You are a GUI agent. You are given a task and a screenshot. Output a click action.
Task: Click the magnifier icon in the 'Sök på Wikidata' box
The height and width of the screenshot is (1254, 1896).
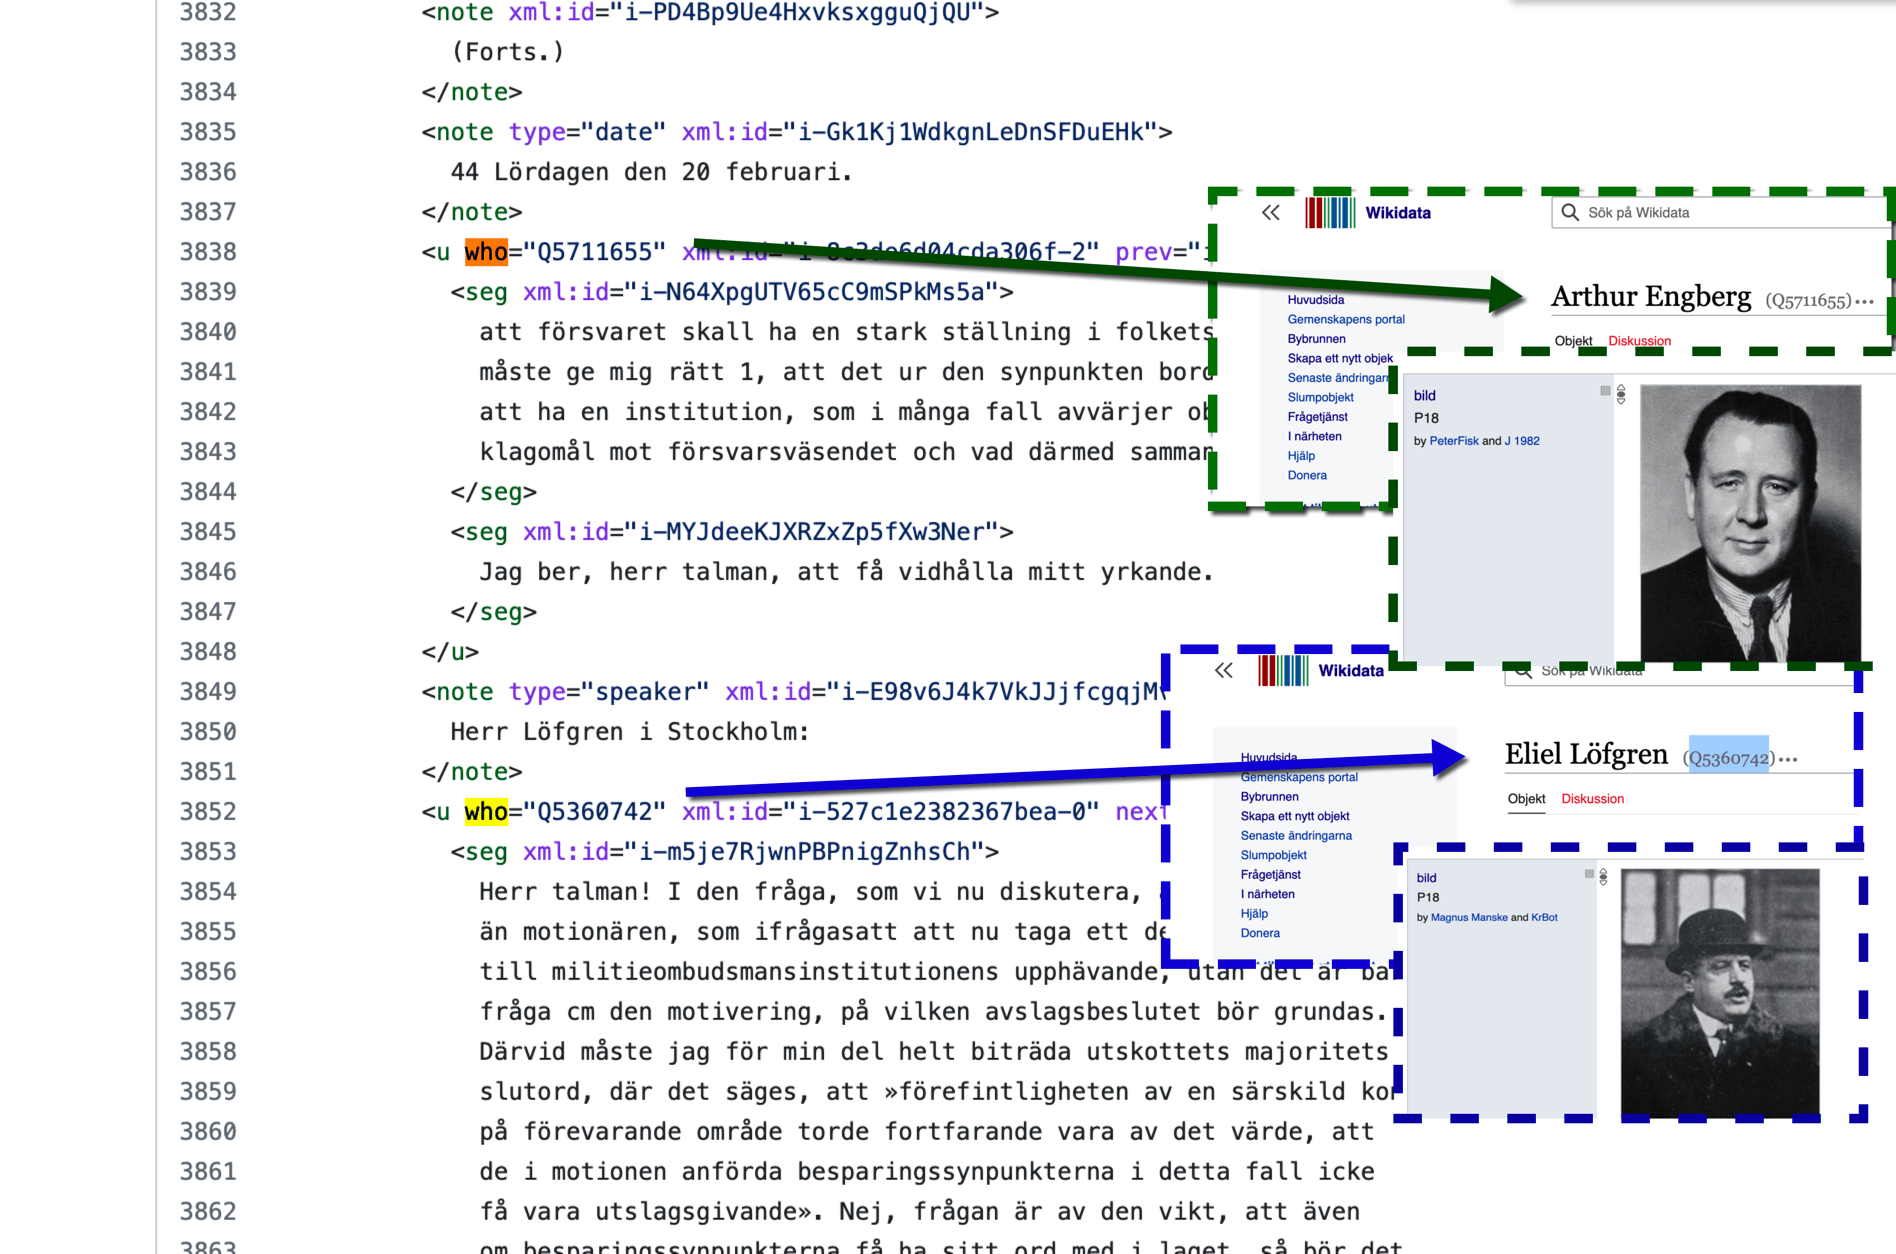coord(1570,213)
